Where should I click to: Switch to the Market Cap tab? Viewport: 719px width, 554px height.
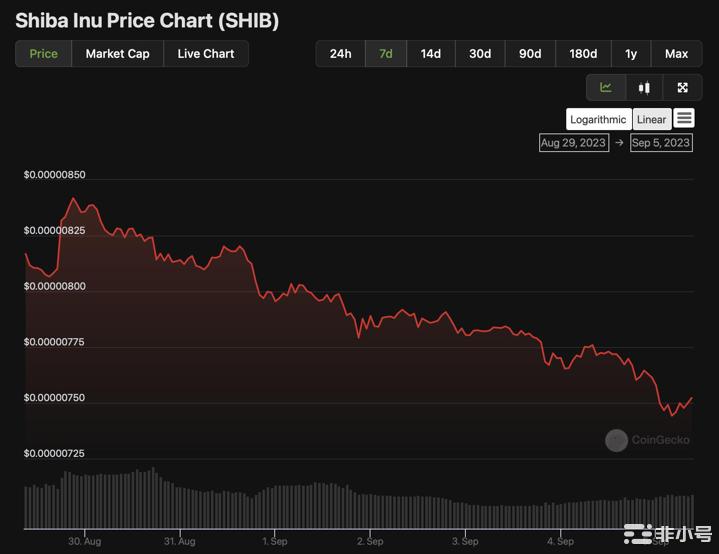click(117, 54)
